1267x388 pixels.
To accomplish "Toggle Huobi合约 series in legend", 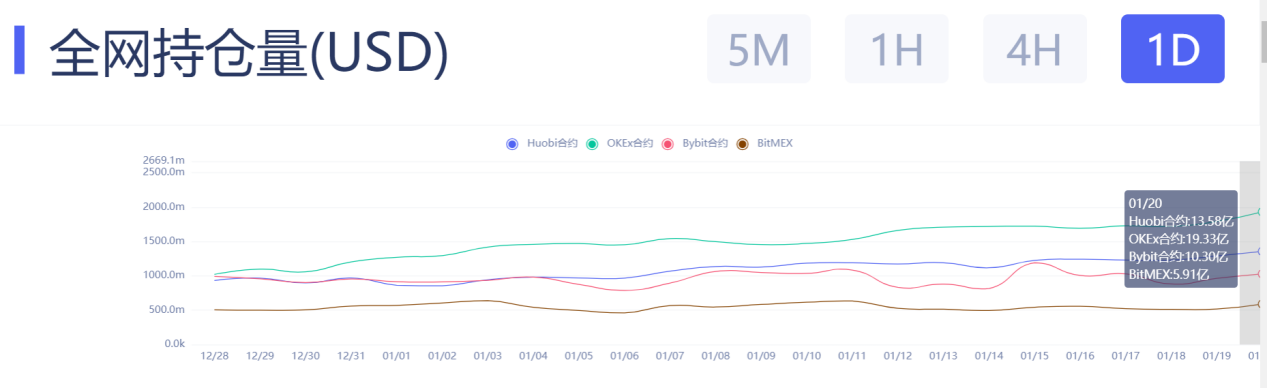I will pyautogui.click(x=542, y=144).
